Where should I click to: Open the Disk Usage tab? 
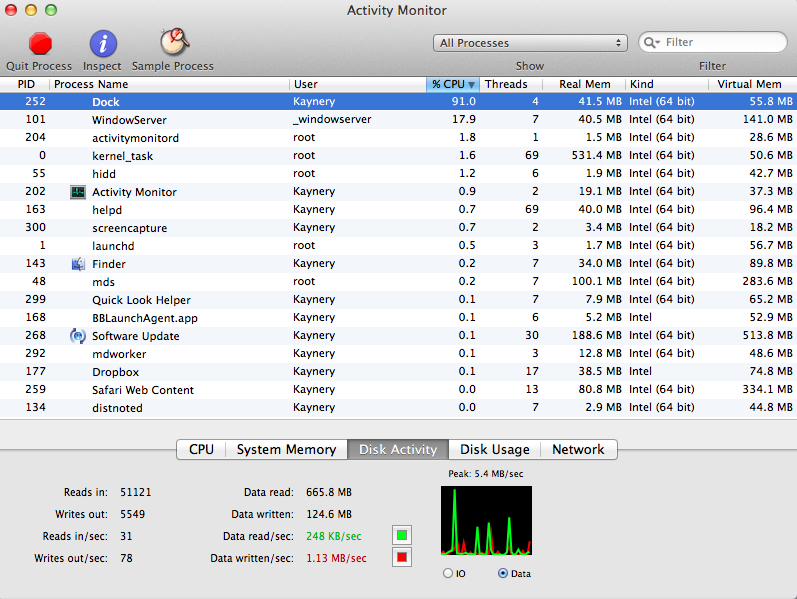pos(495,450)
